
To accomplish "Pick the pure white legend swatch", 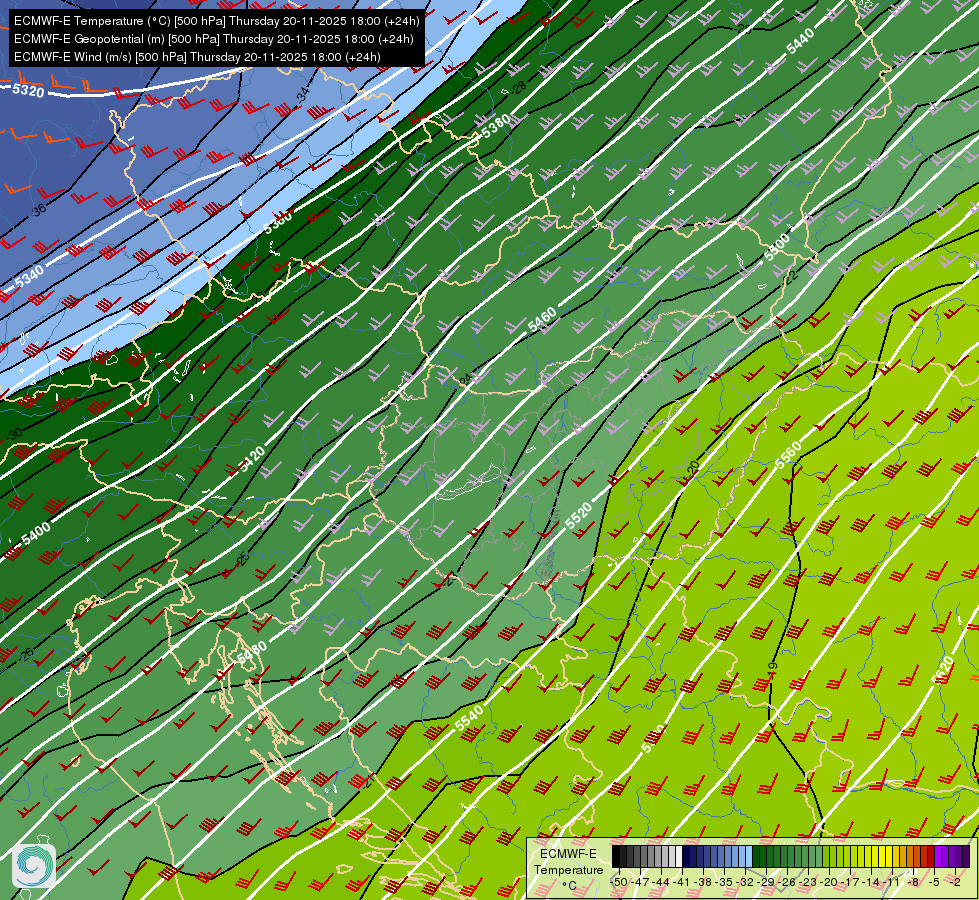I will click(679, 856).
